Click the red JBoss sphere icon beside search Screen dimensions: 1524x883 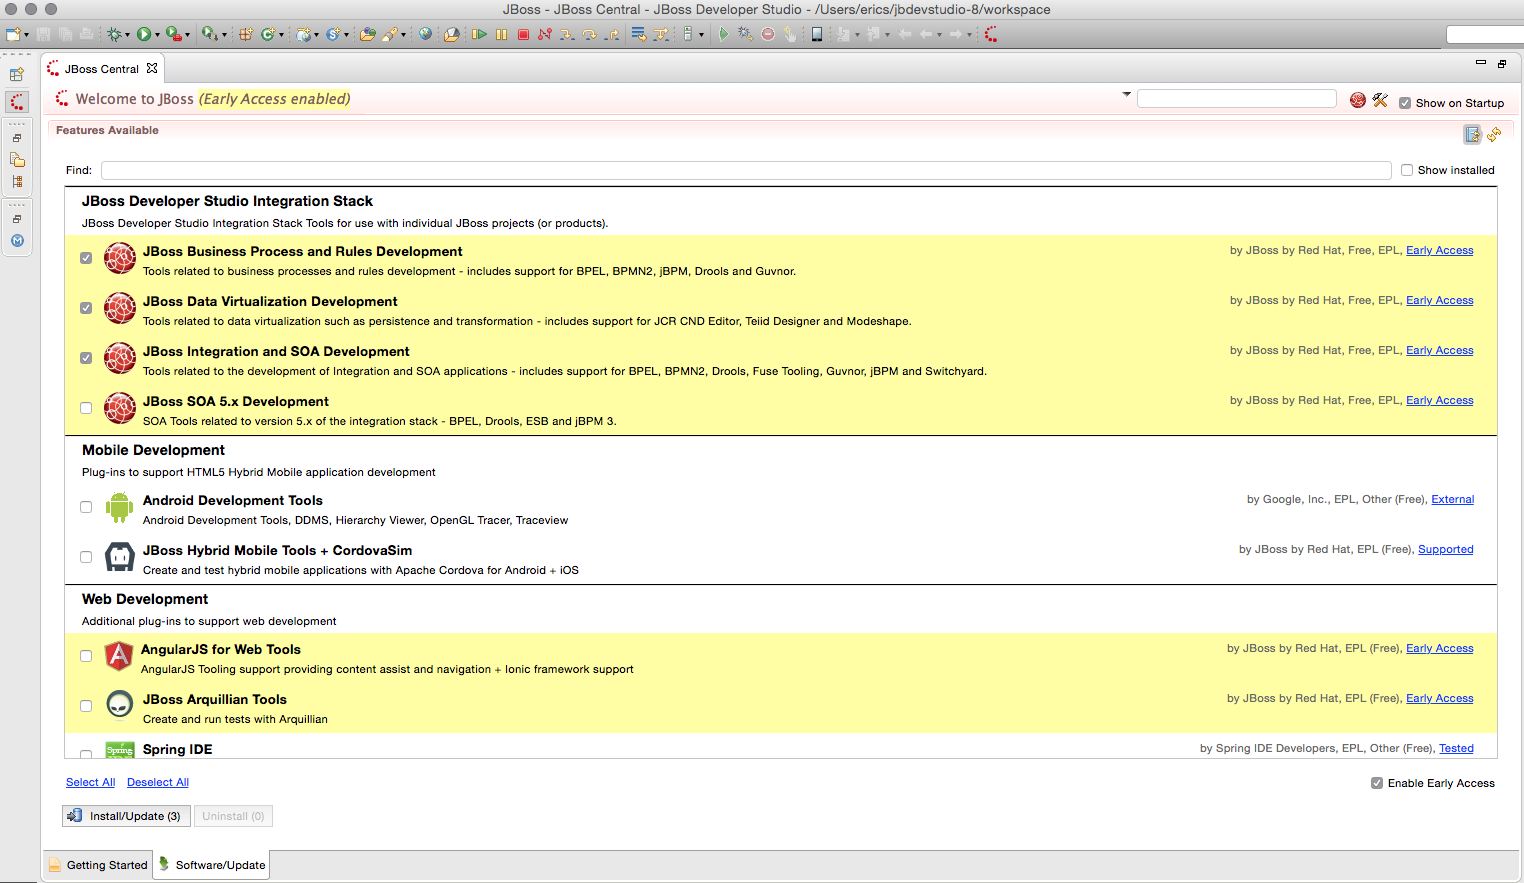(1358, 100)
